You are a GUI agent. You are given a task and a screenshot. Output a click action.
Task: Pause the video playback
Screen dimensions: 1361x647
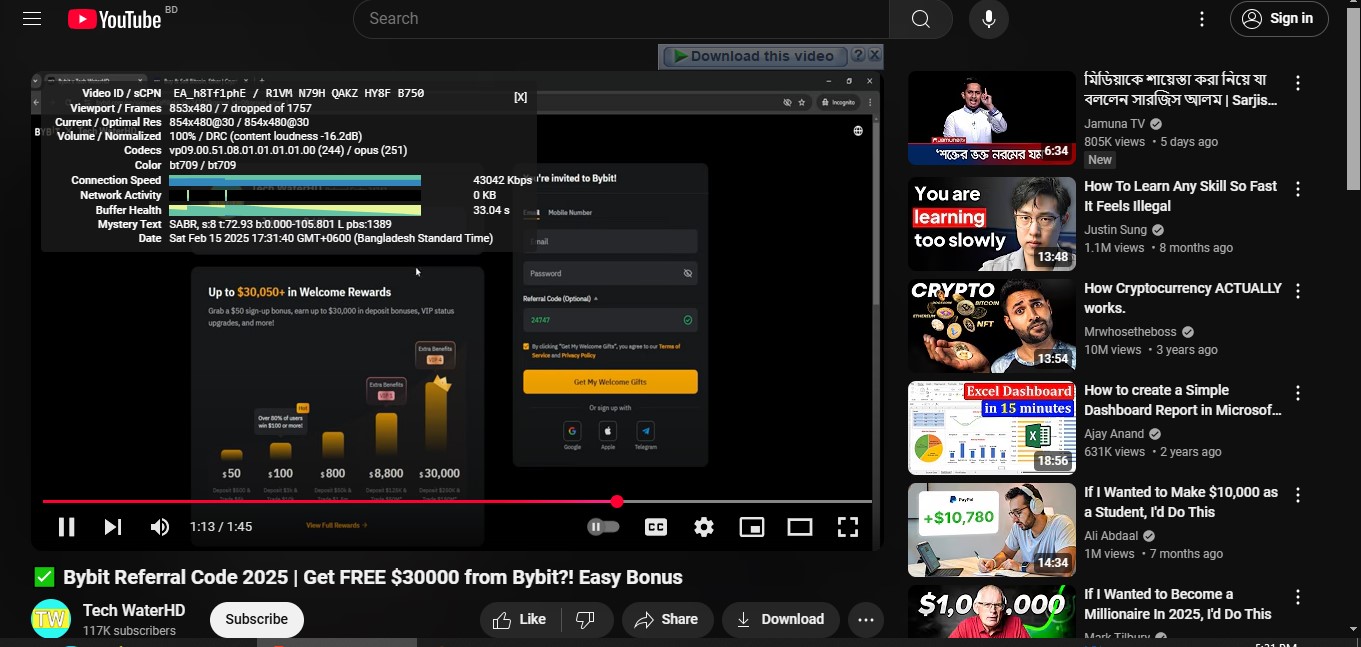tap(66, 527)
